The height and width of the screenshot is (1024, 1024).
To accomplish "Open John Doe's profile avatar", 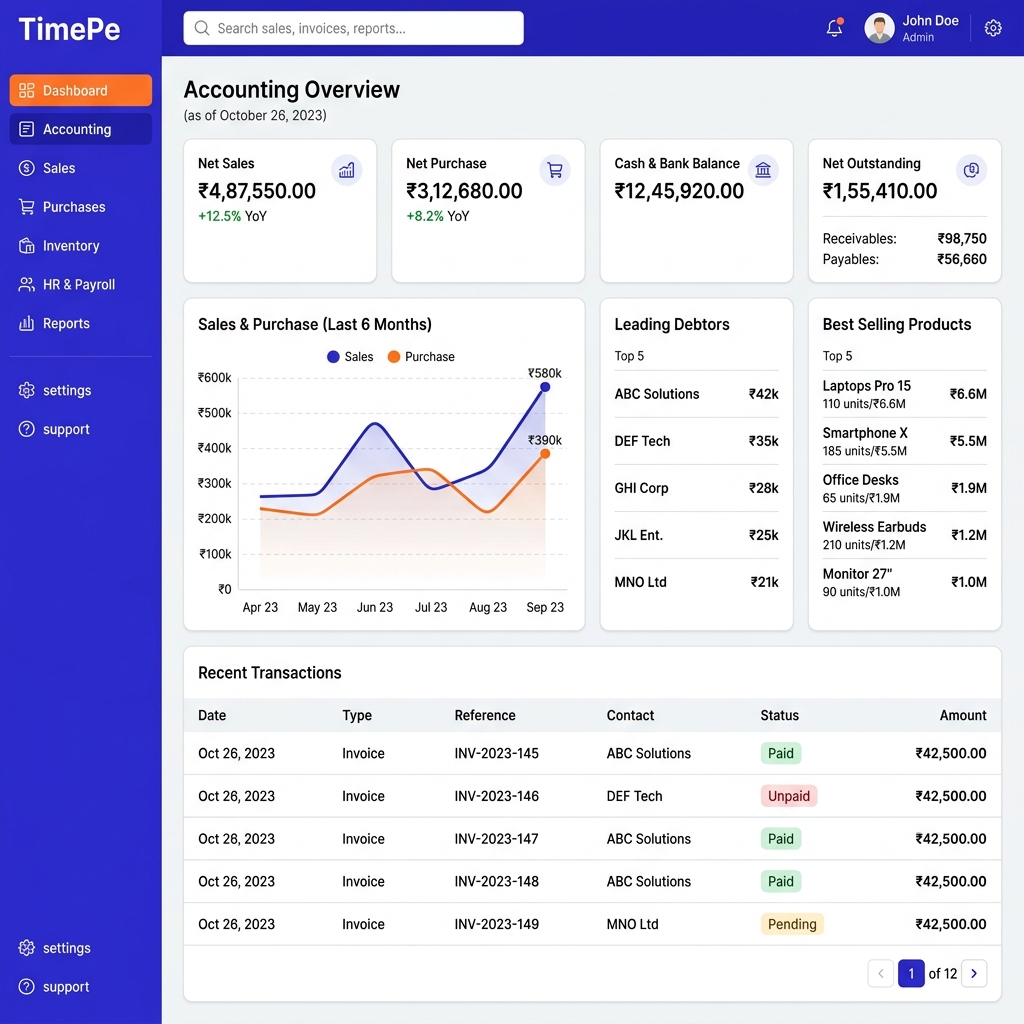I will [879, 28].
